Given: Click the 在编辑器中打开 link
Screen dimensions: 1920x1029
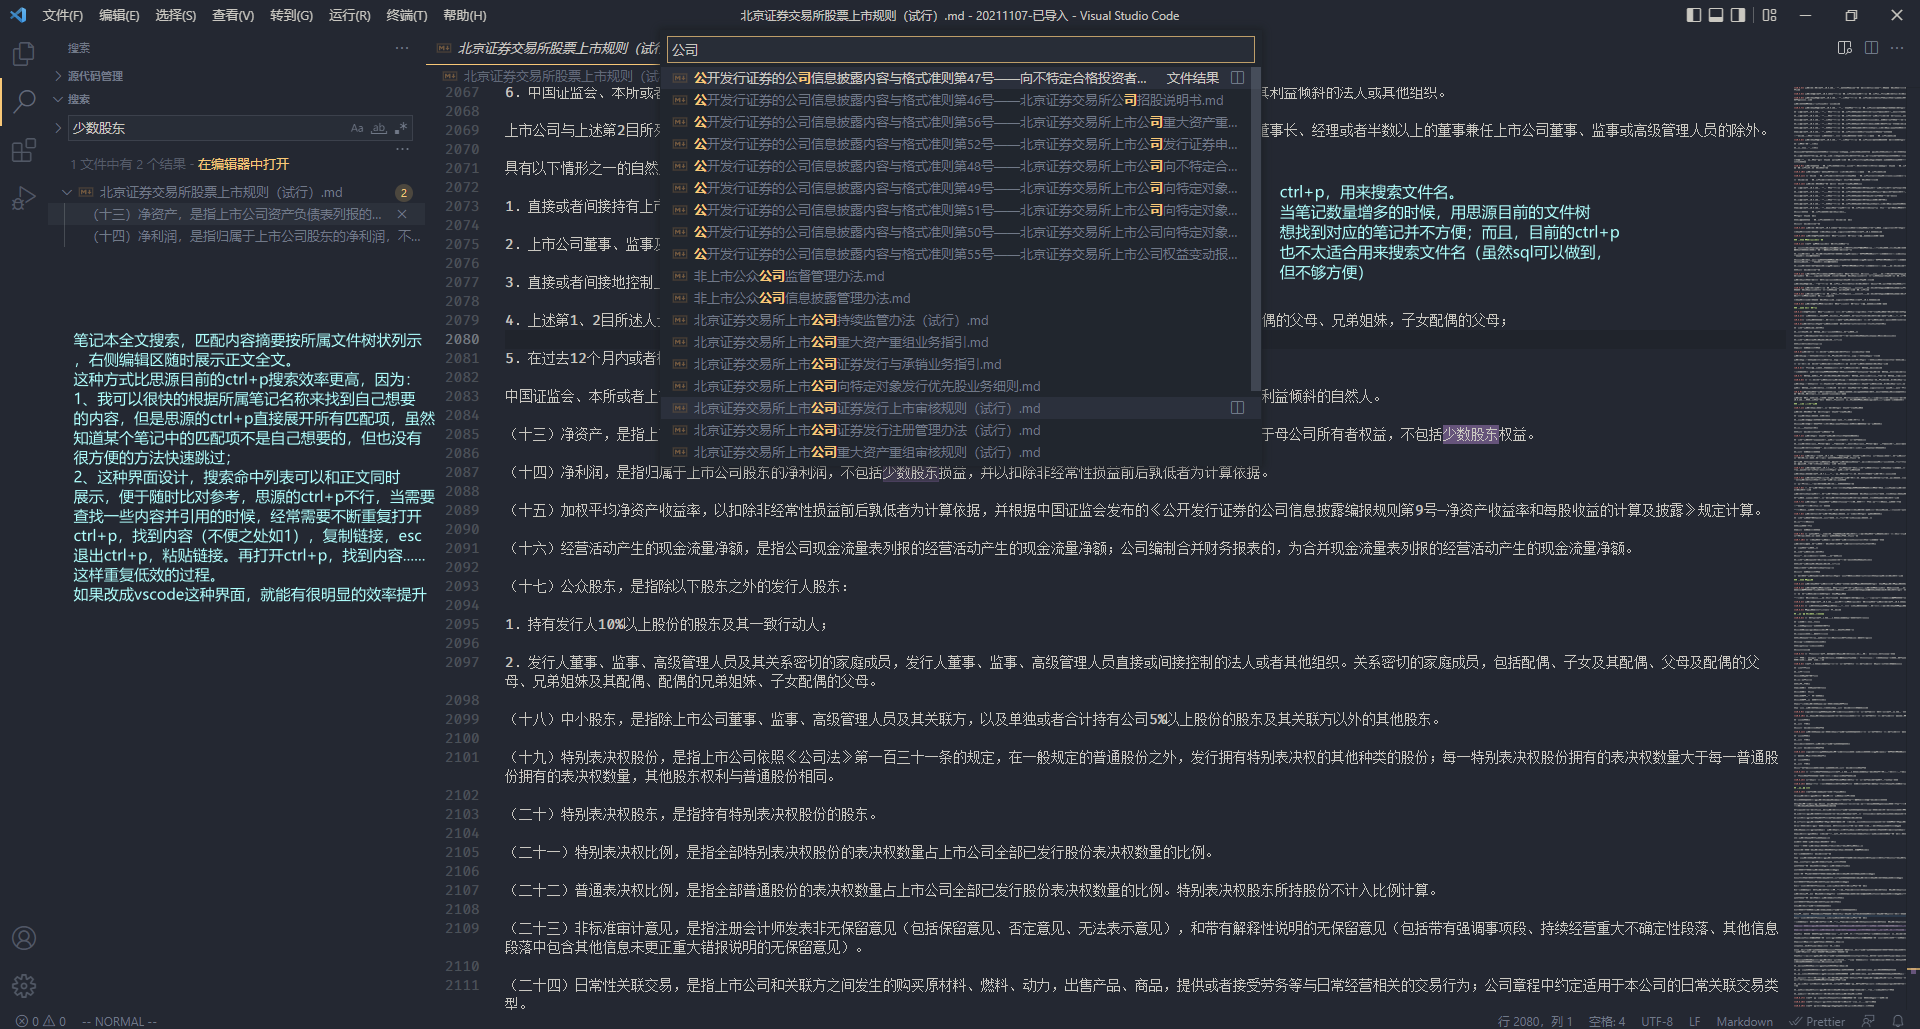Looking at the screenshot, I should tap(243, 164).
